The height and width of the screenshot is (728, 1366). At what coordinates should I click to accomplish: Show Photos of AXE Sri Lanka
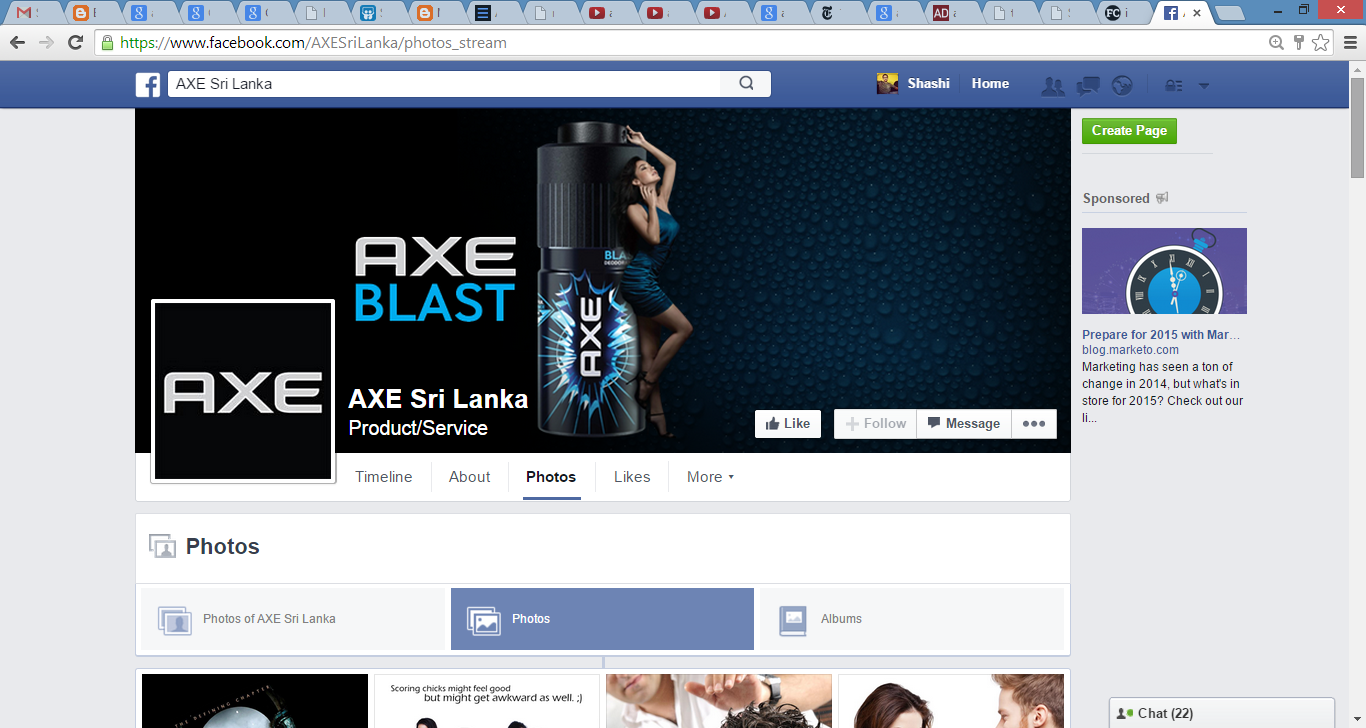(293, 619)
